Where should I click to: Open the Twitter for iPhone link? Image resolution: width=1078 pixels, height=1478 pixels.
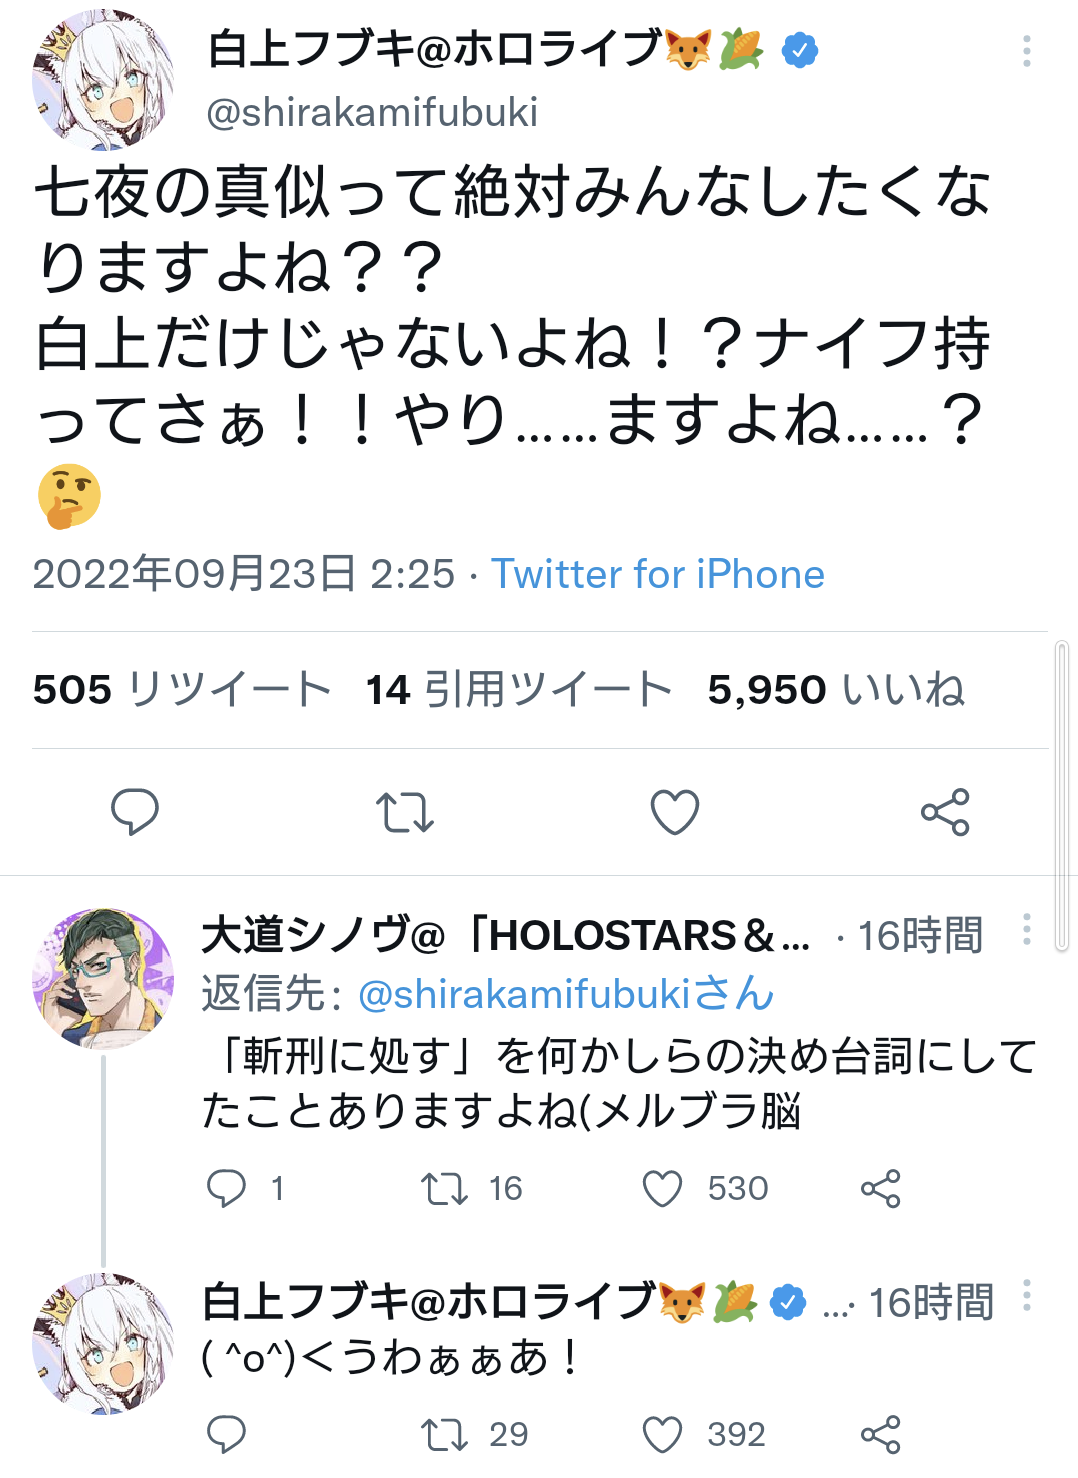657,574
